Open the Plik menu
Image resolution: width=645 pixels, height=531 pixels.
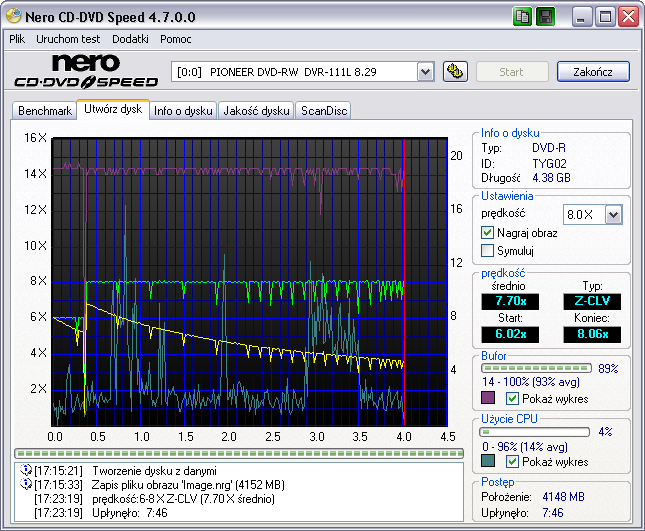pyautogui.click(x=17, y=39)
